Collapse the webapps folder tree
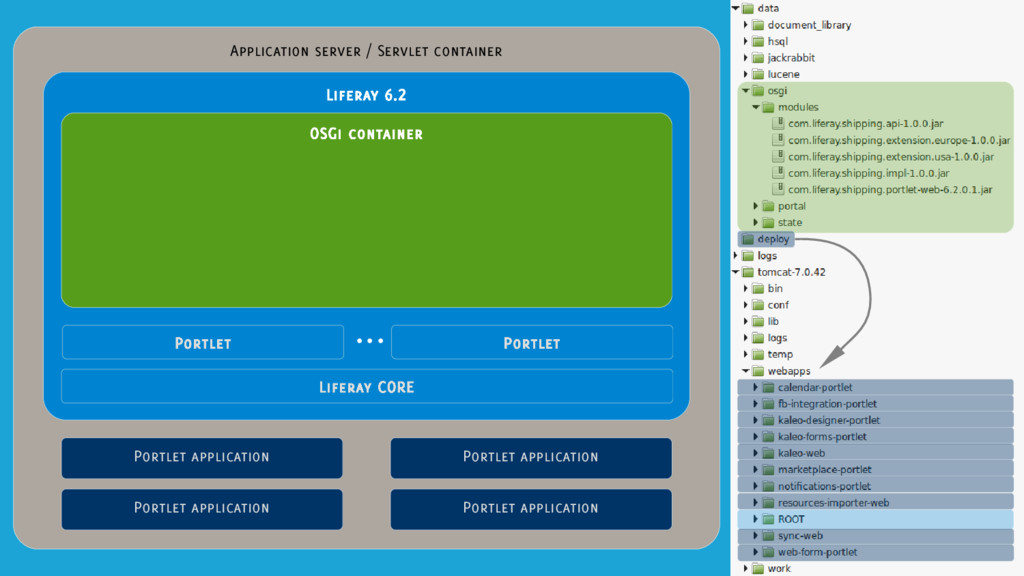Image resolution: width=1024 pixels, height=576 pixels. (x=745, y=371)
